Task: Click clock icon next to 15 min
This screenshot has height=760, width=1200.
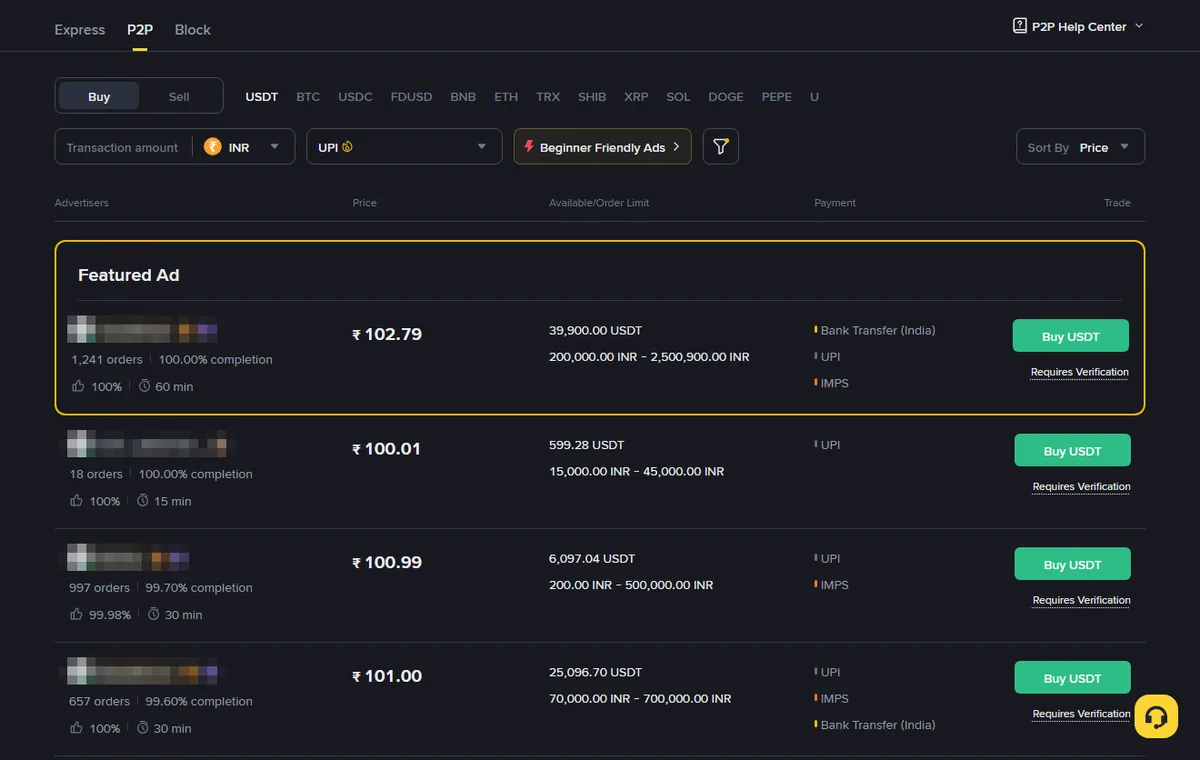Action: (143, 500)
